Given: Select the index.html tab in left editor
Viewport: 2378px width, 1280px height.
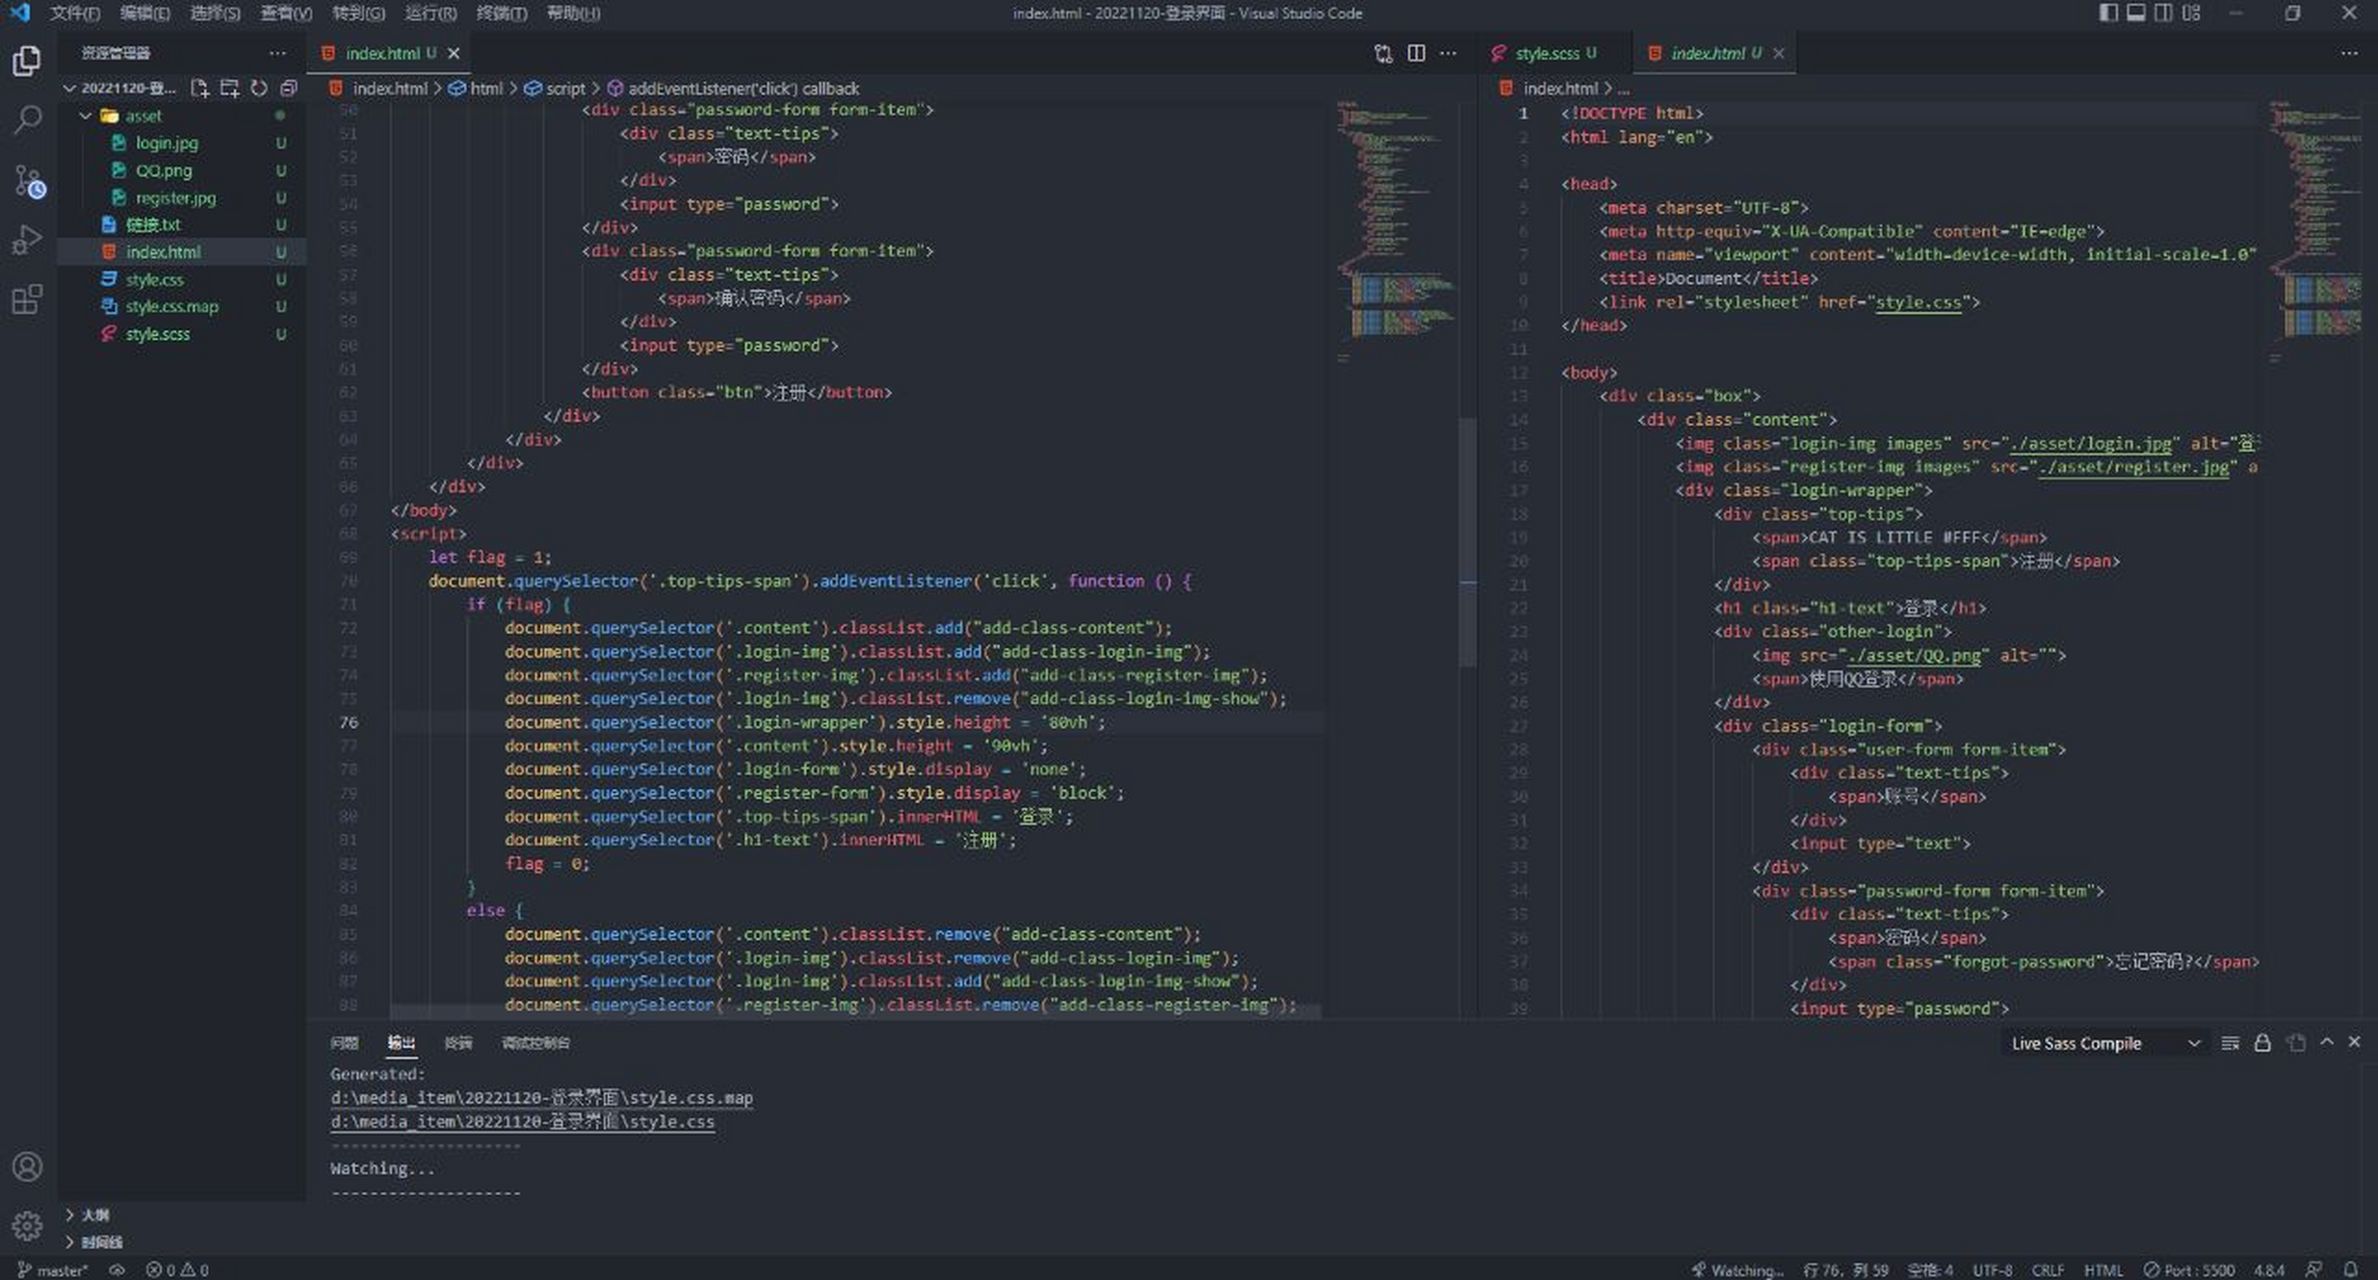Looking at the screenshot, I should [383, 52].
